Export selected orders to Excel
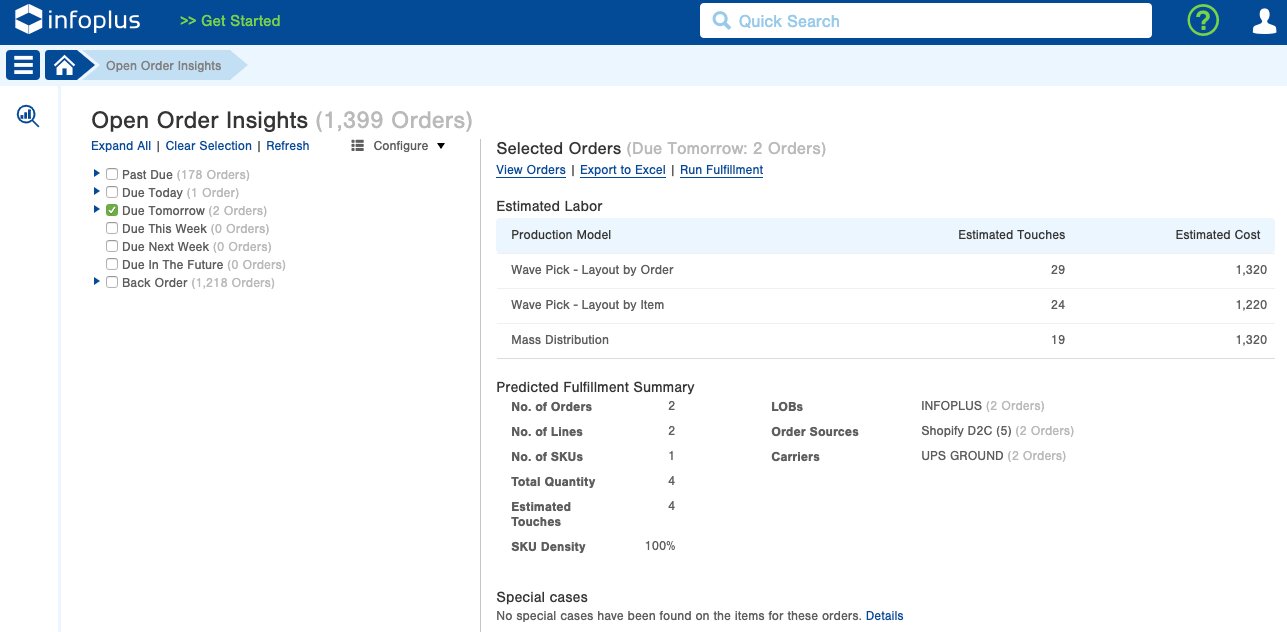 (x=622, y=170)
